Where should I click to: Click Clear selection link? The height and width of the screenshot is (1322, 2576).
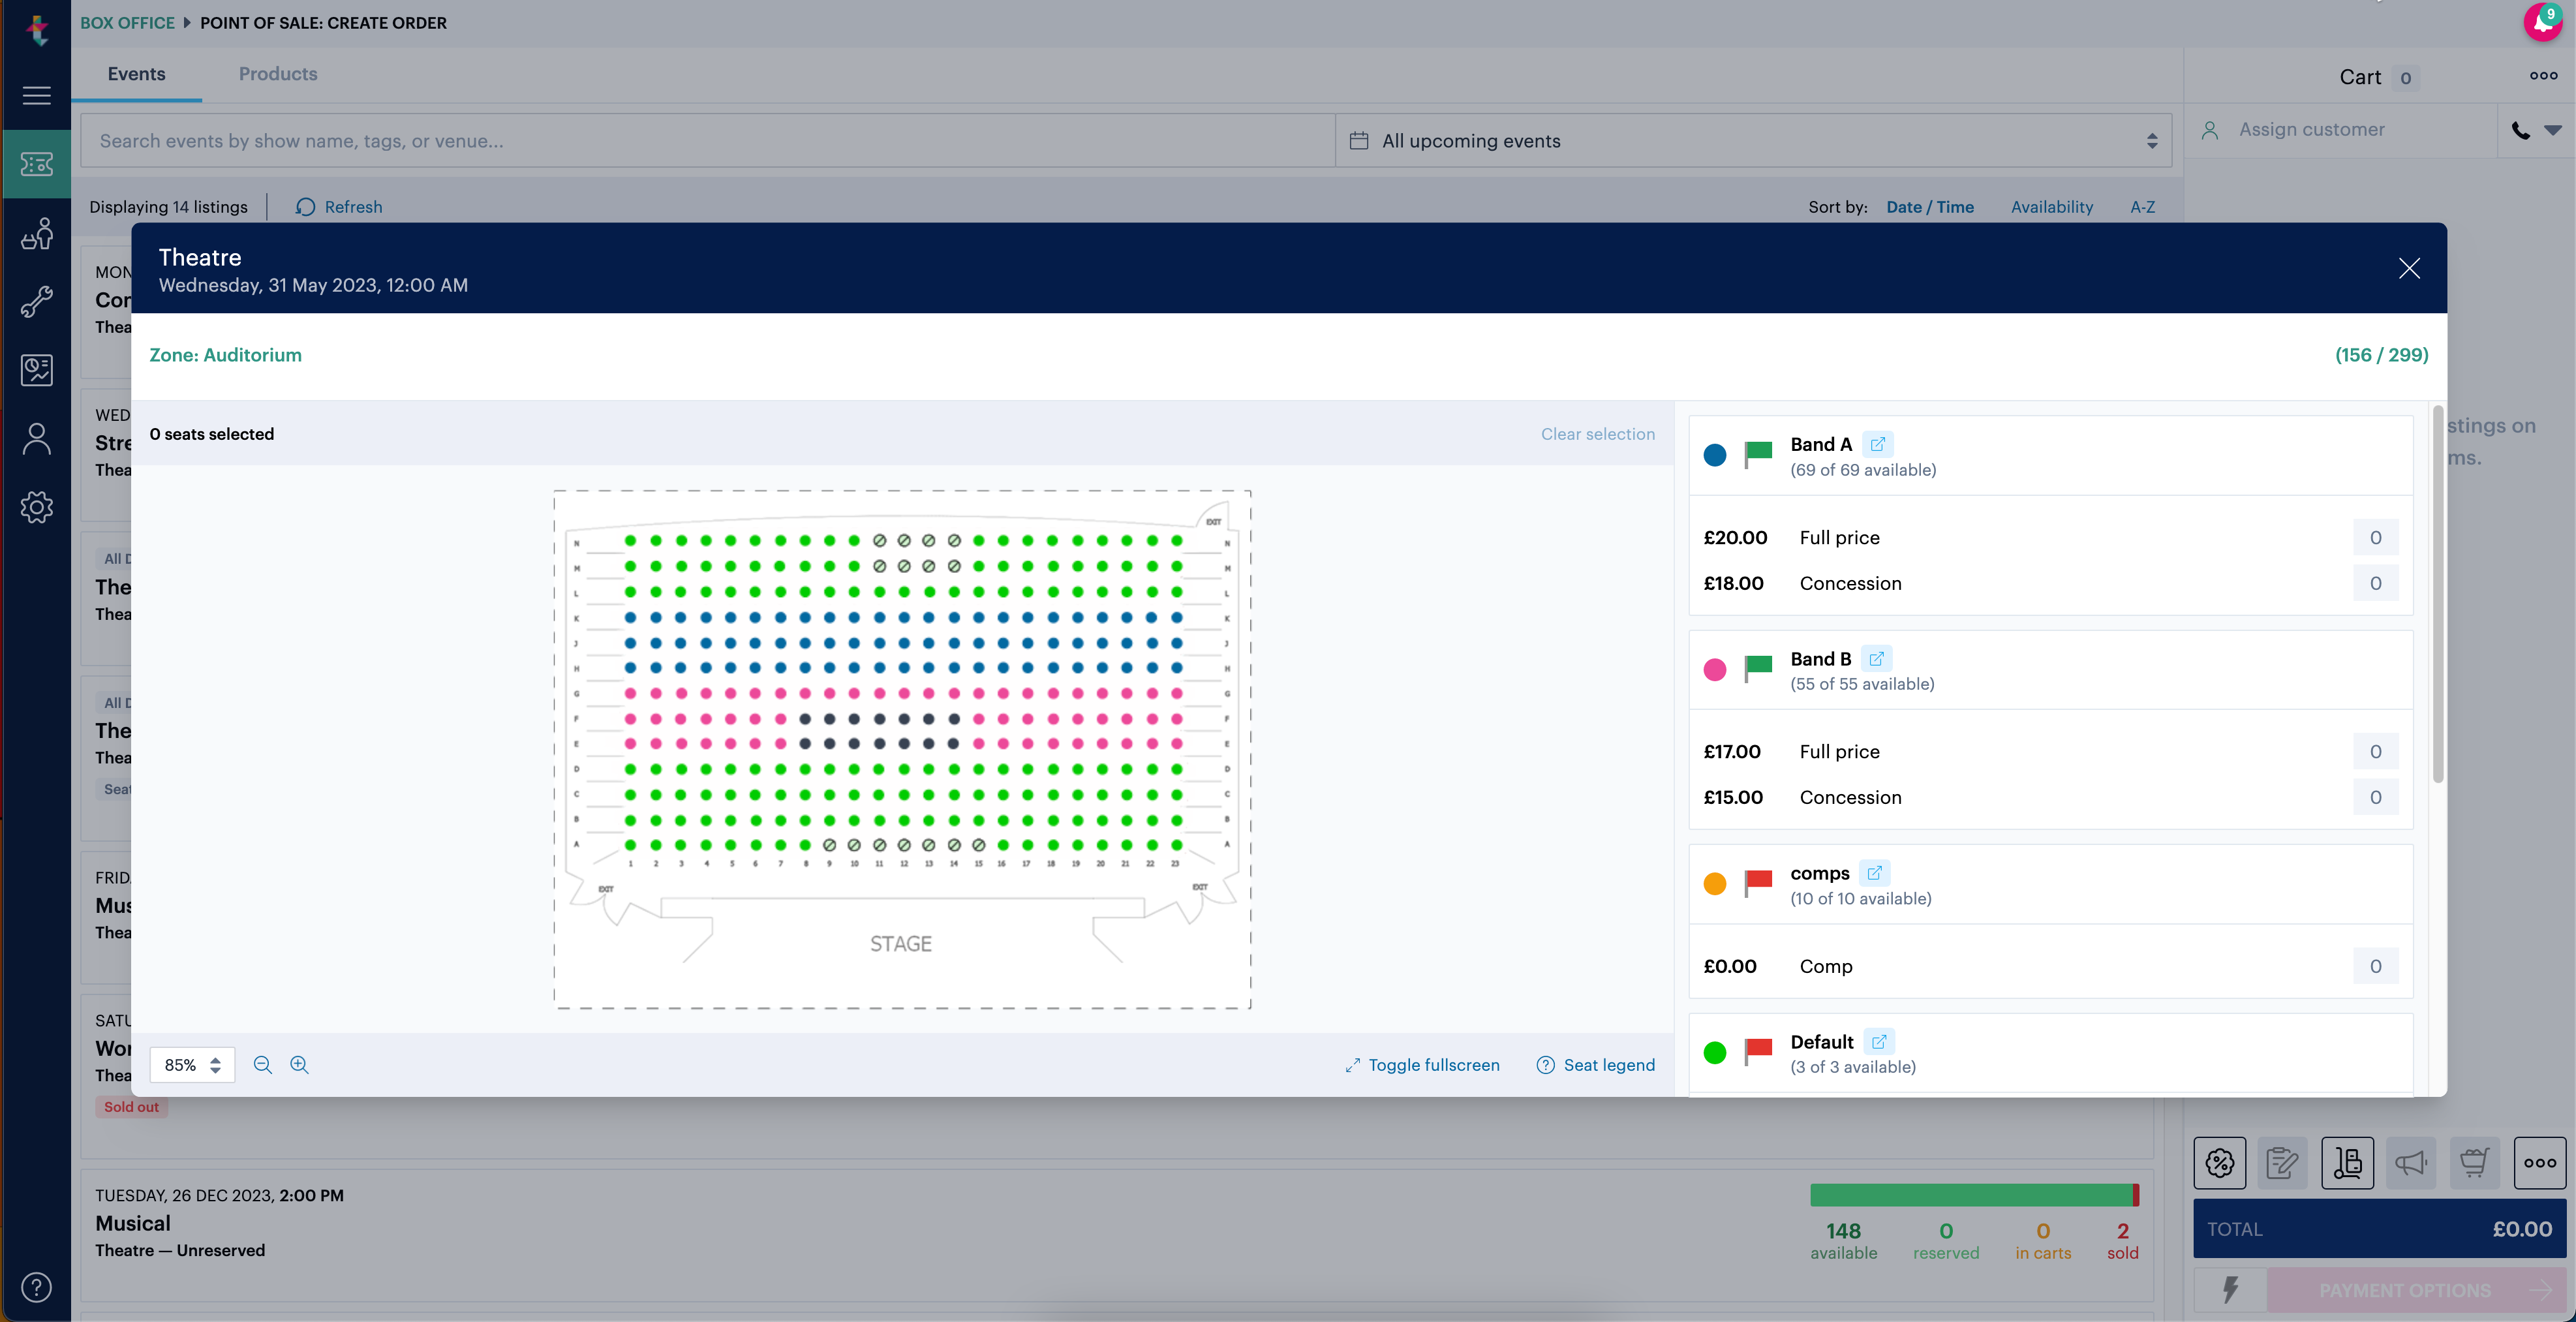(x=1598, y=434)
